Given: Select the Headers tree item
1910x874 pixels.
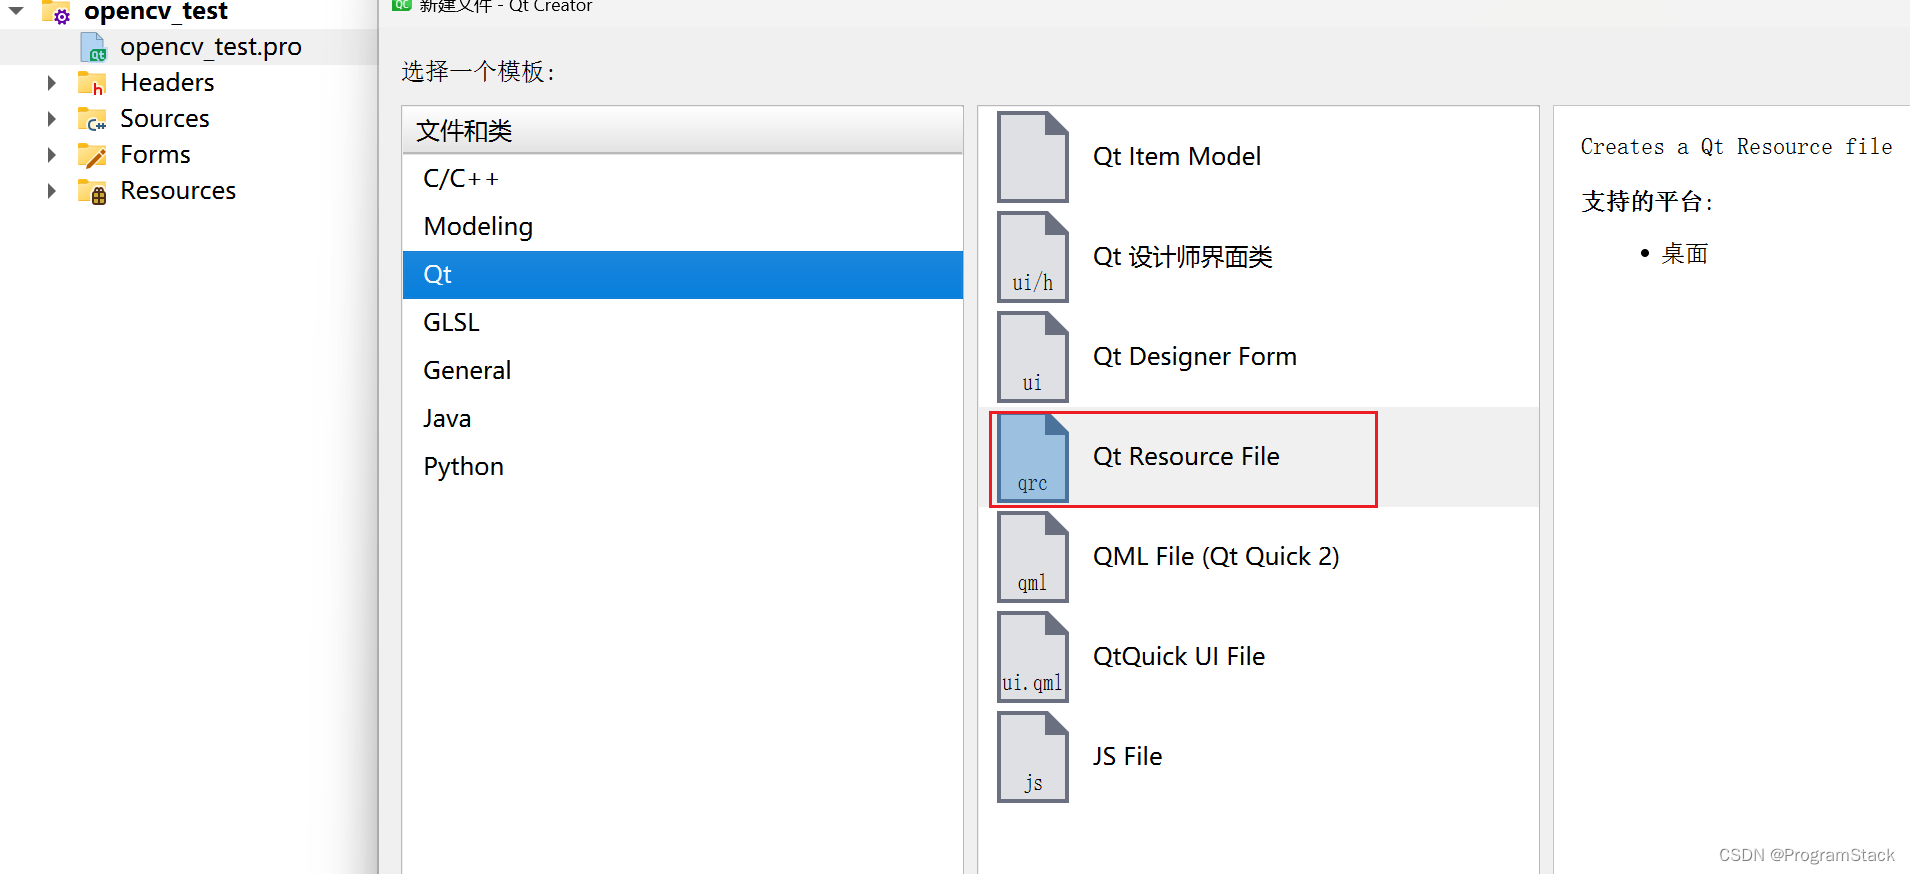Looking at the screenshot, I should [167, 83].
